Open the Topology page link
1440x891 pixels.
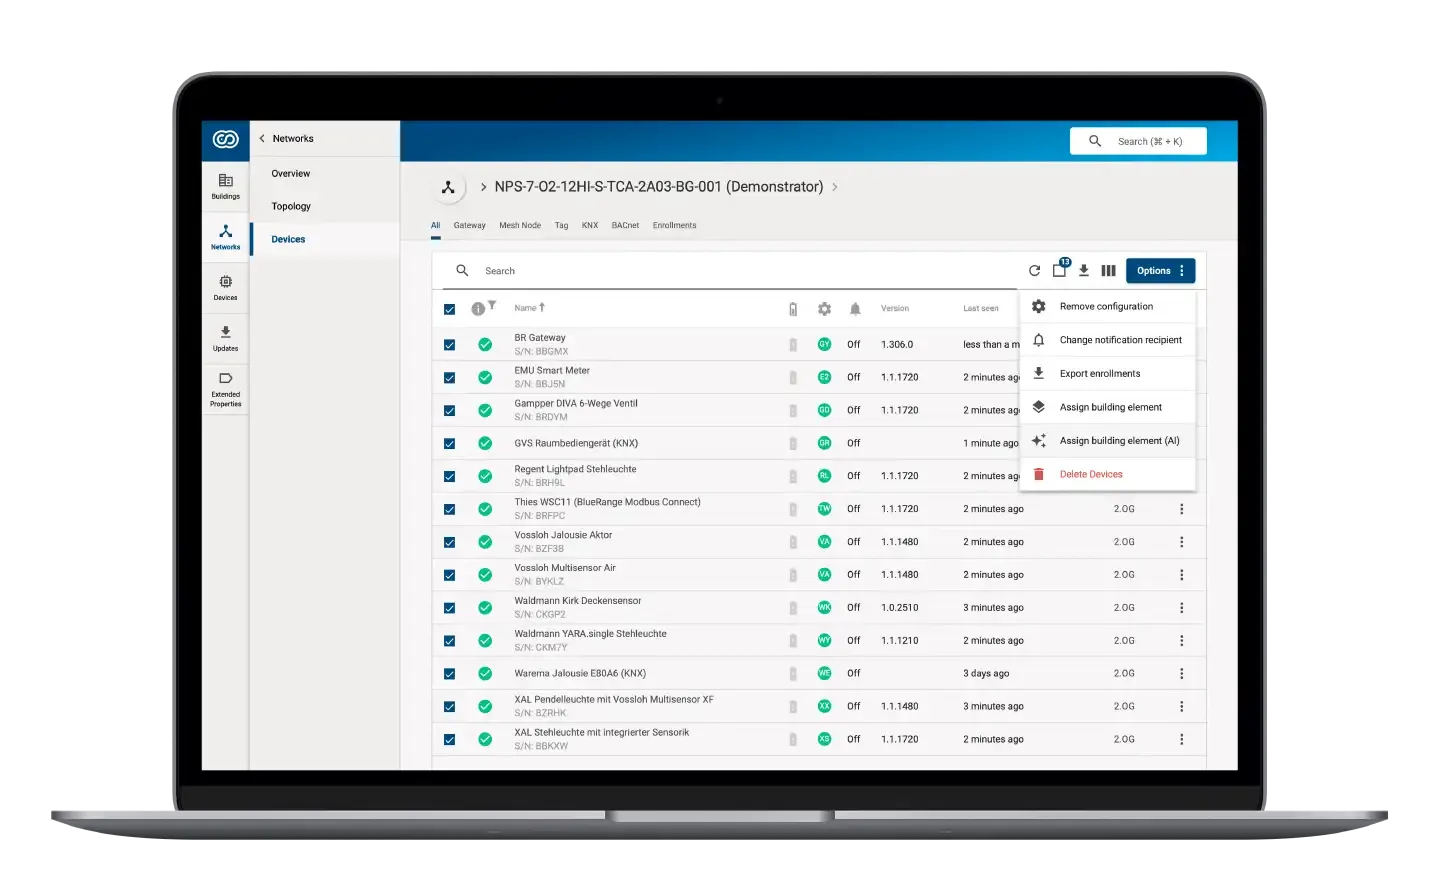click(x=291, y=207)
